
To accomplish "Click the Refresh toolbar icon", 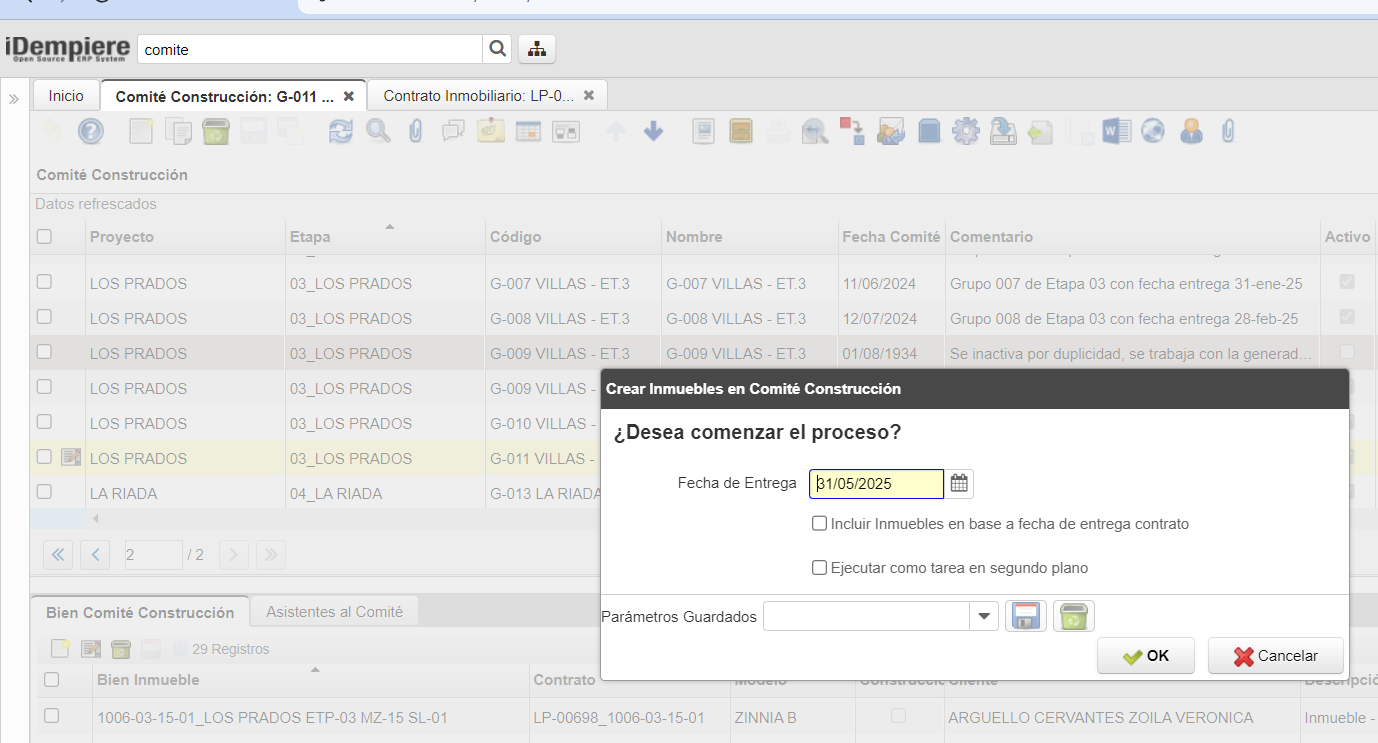I will (x=341, y=131).
